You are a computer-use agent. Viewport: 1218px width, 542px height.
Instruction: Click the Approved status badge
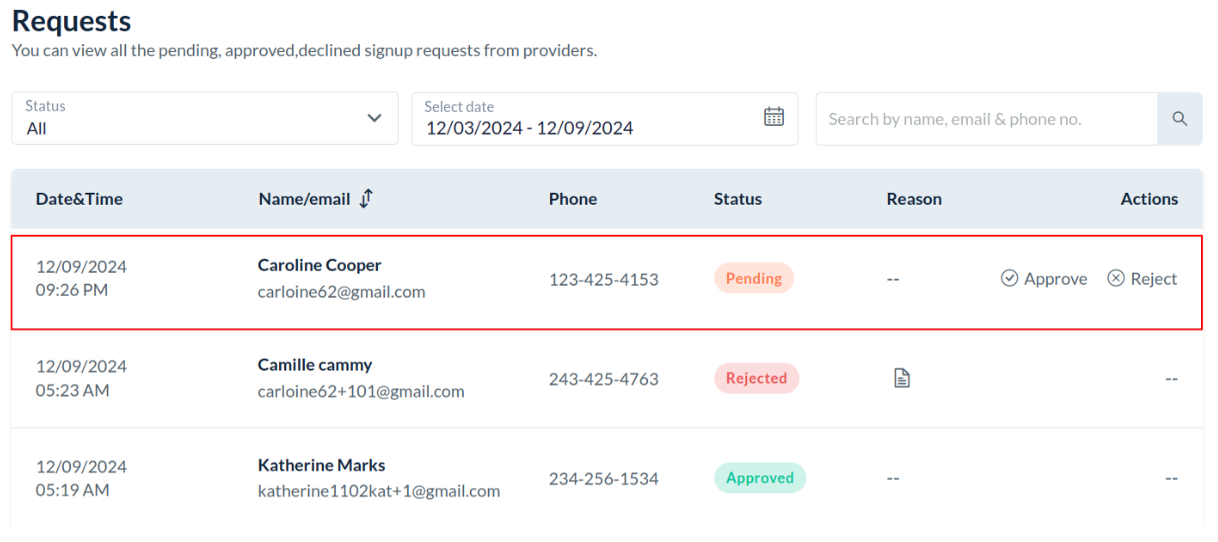tap(760, 478)
